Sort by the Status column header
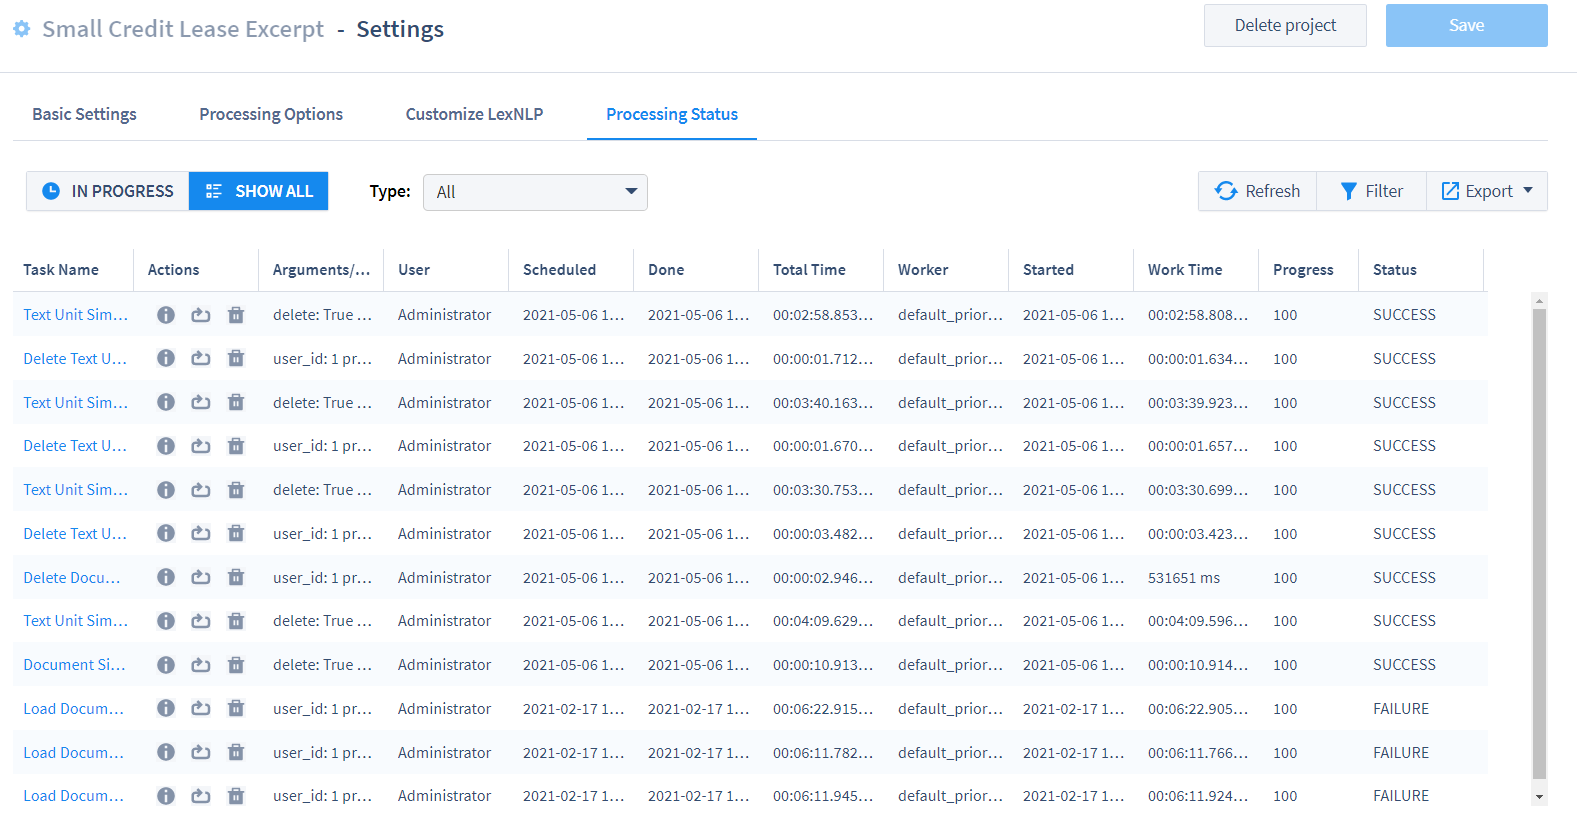Viewport: 1577px width, 826px height. click(1395, 270)
